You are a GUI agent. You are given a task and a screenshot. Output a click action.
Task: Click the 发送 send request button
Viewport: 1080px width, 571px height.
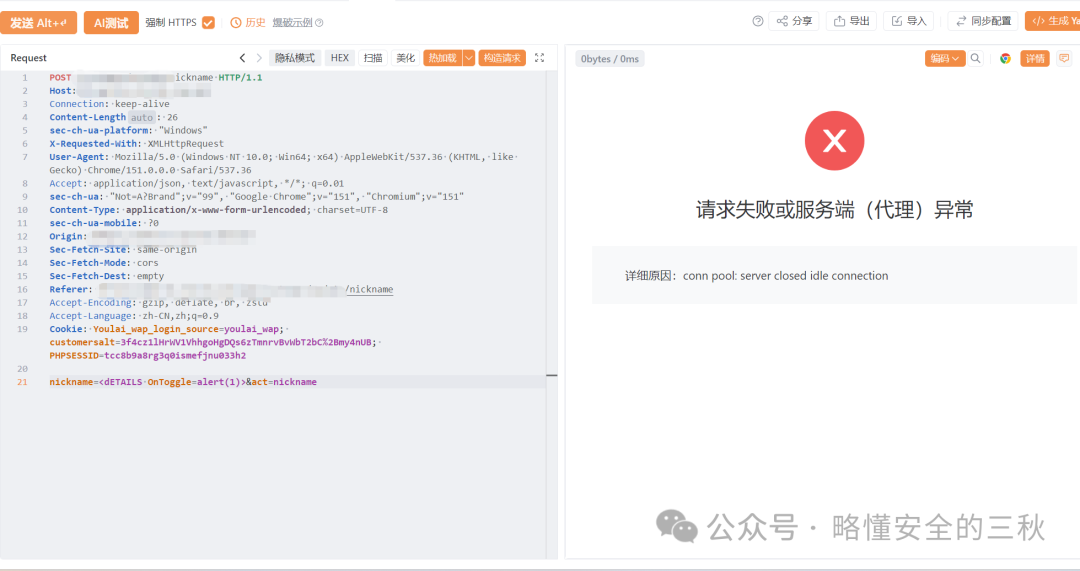(x=38, y=23)
